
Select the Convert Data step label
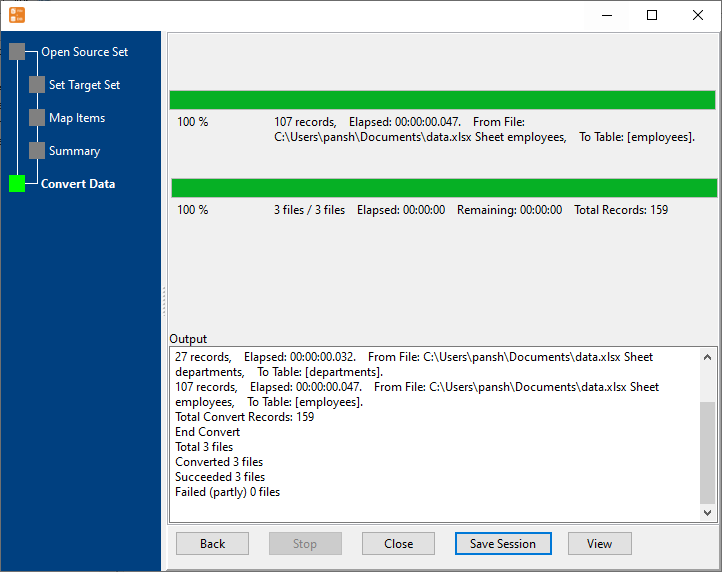click(x=78, y=184)
